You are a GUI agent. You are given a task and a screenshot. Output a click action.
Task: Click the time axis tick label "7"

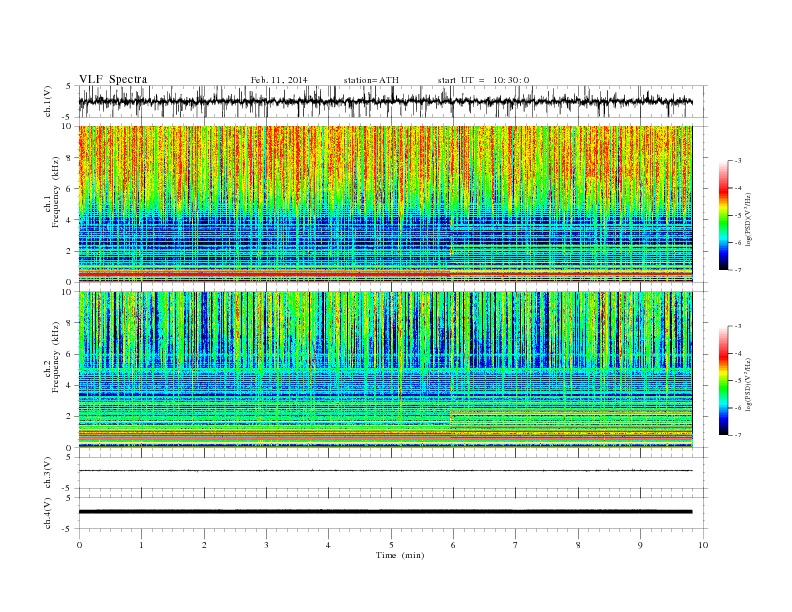click(x=516, y=545)
